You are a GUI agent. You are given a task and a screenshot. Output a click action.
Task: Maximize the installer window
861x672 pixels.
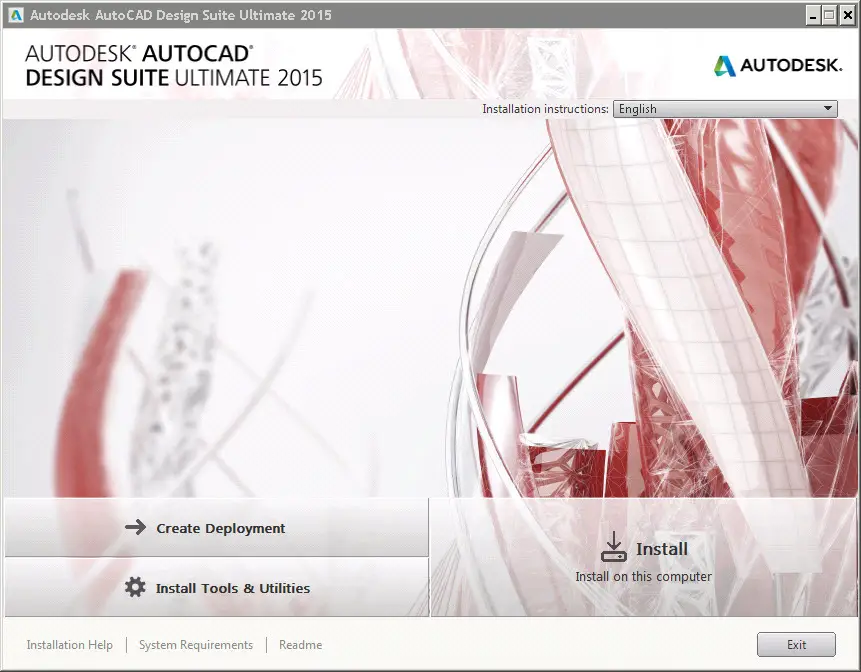coord(830,15)
